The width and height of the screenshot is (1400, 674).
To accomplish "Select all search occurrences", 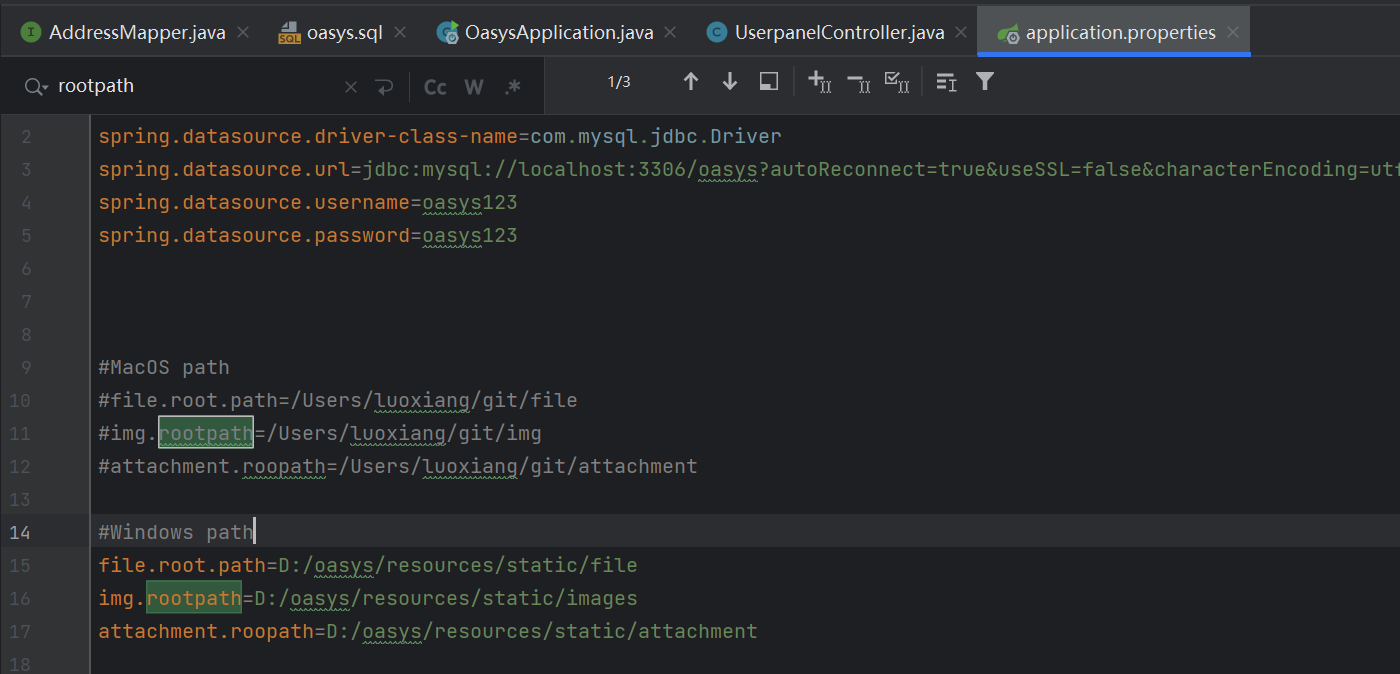I will point(897,82).
